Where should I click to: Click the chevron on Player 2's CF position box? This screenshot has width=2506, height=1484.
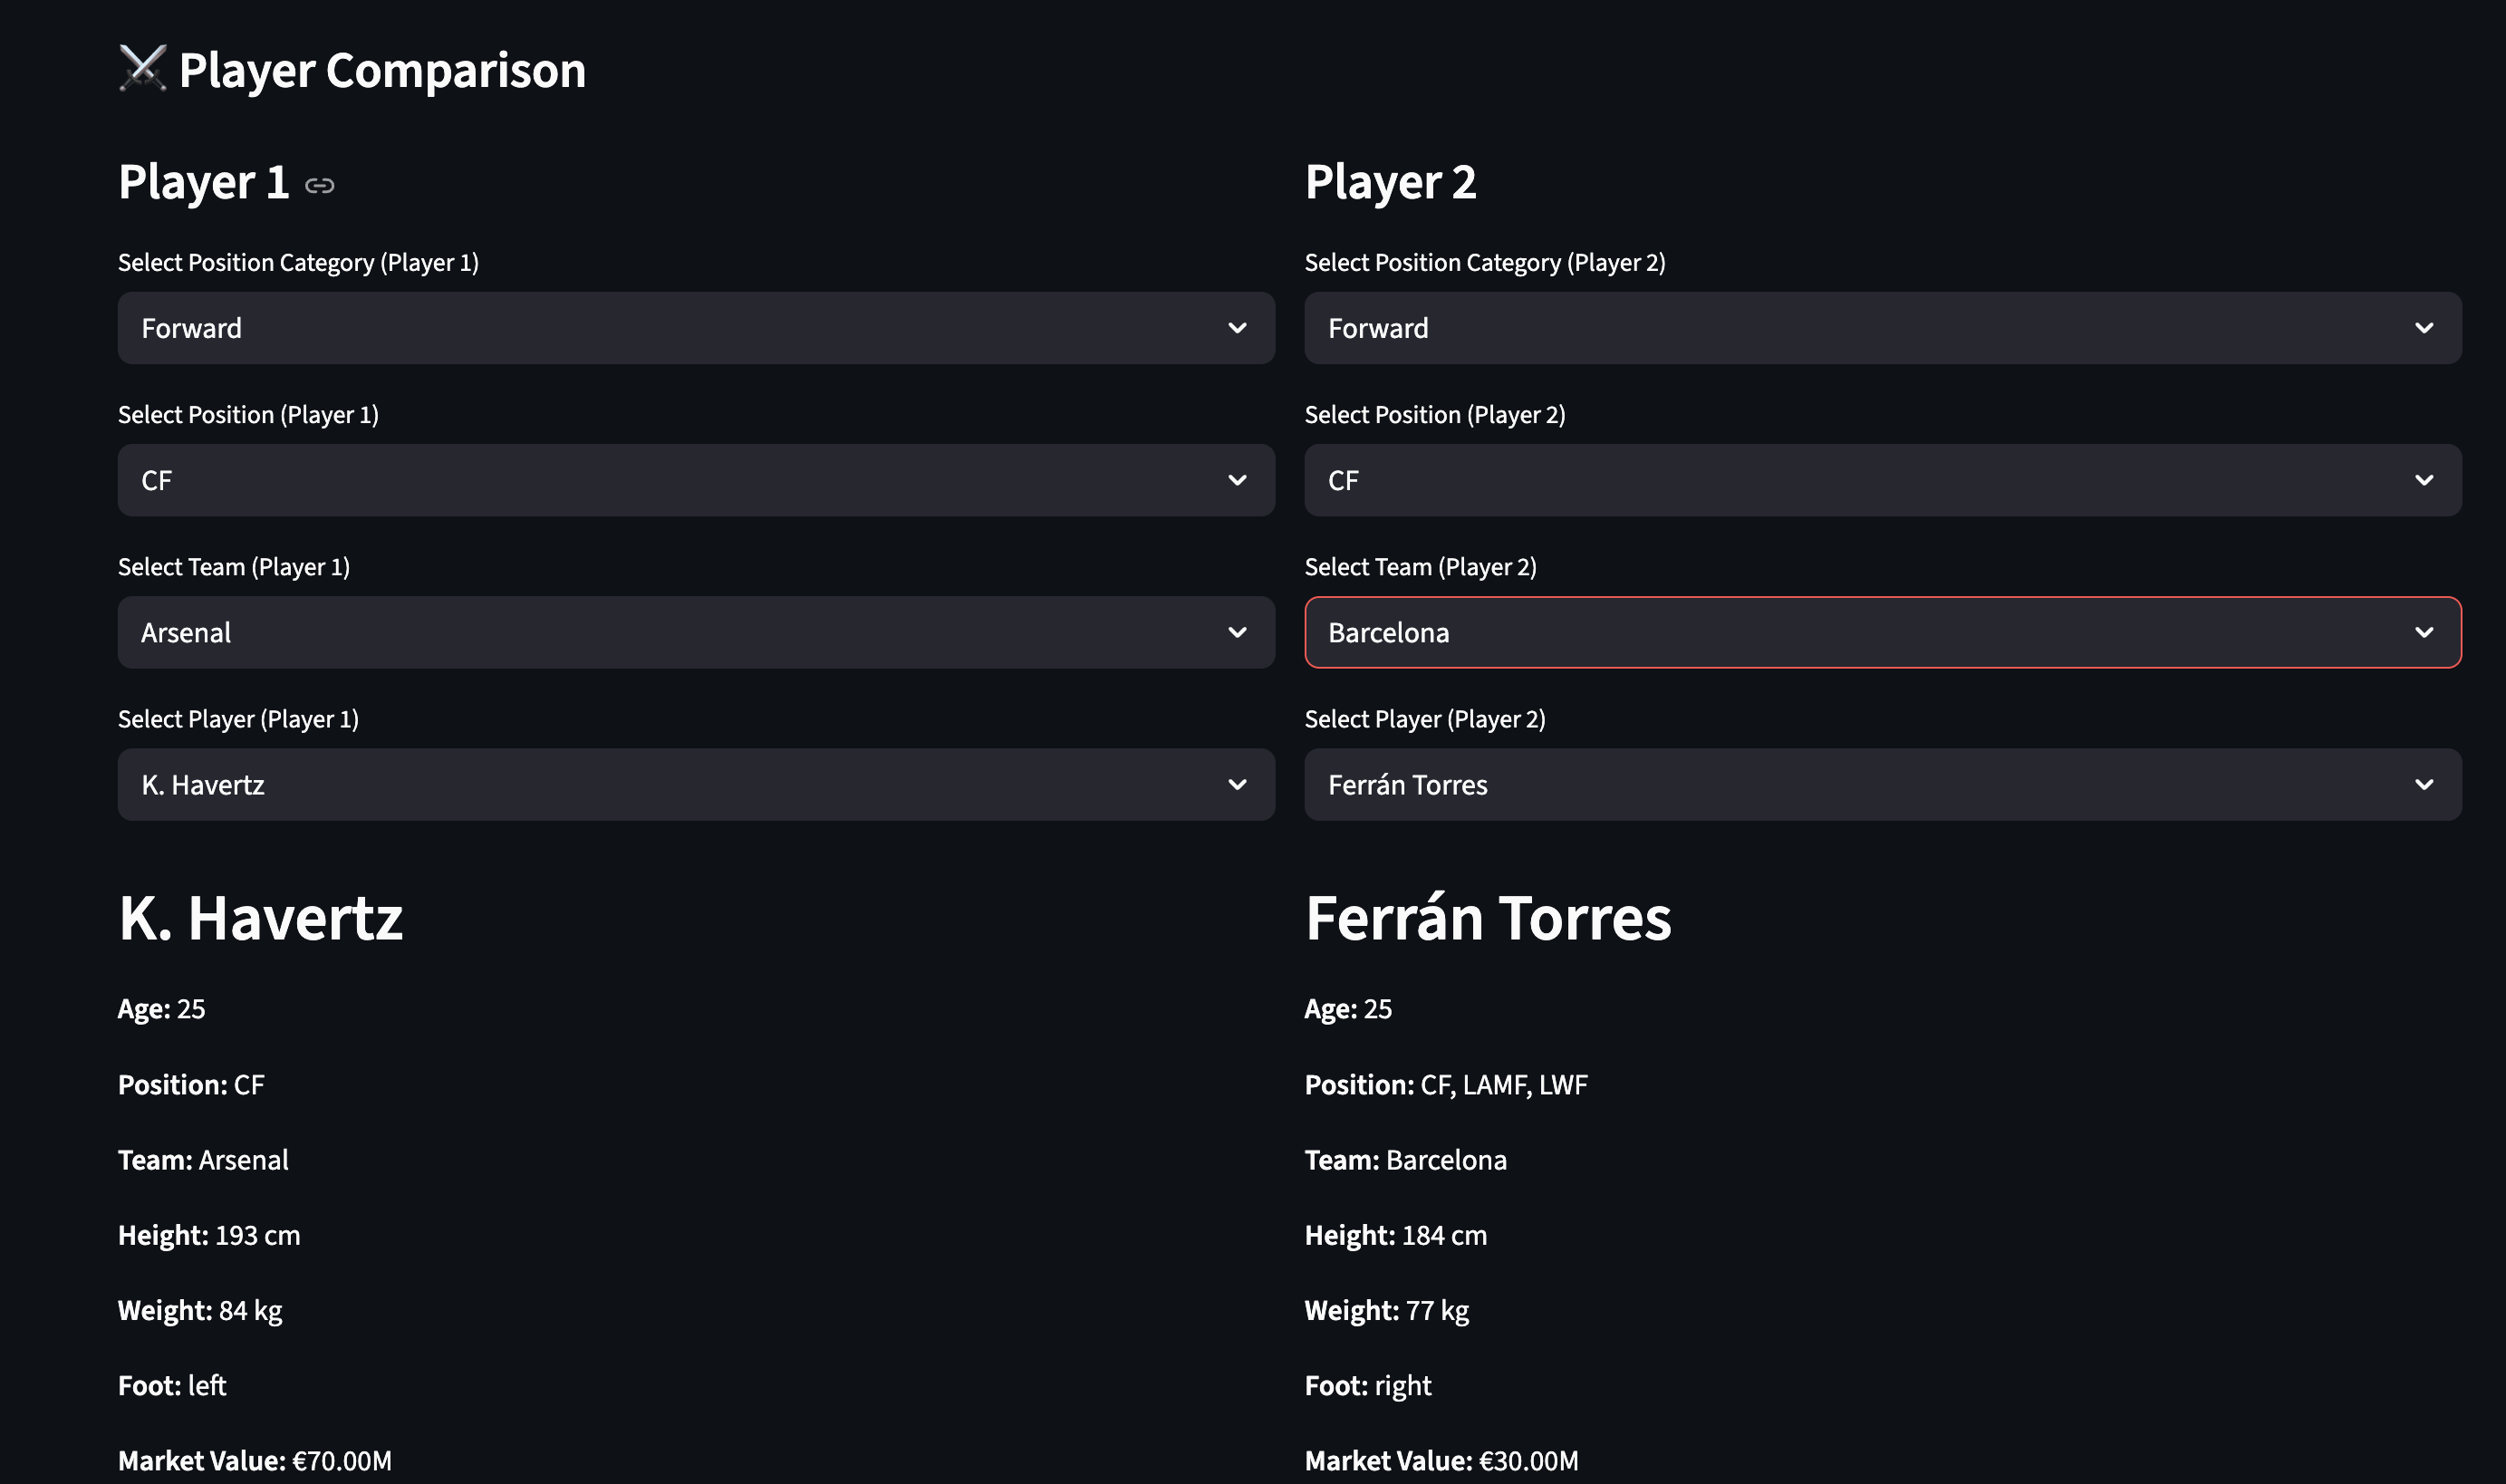2423,480
